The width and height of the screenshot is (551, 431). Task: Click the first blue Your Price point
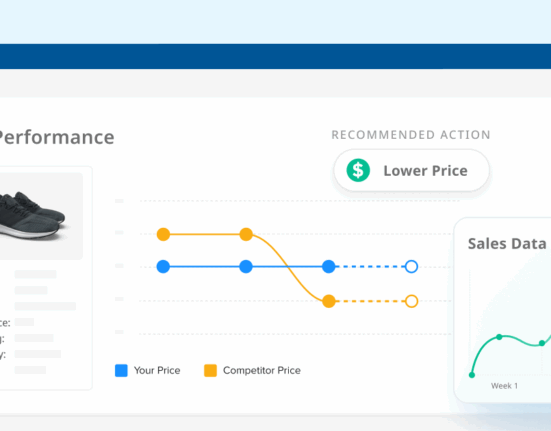(163, 267)
